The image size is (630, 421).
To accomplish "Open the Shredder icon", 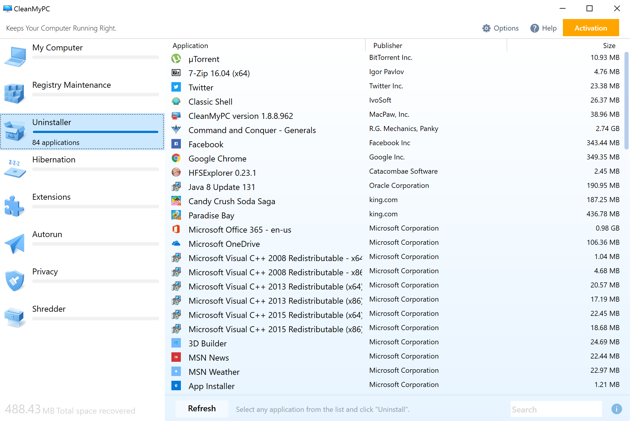I will [x=15, y=317].
